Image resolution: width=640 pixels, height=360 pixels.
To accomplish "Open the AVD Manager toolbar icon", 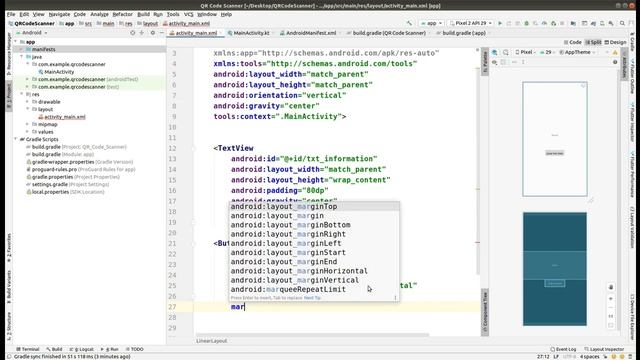I will pos(602,23).
